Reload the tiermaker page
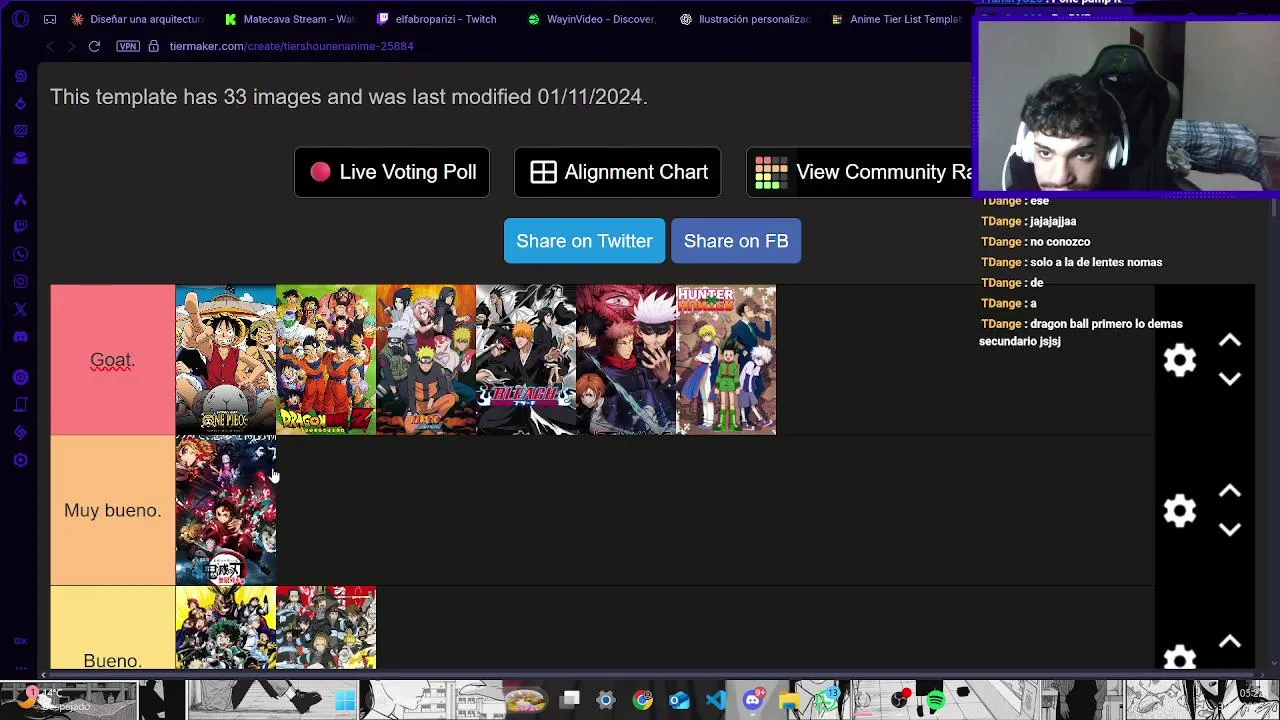 tap(94, 46)
